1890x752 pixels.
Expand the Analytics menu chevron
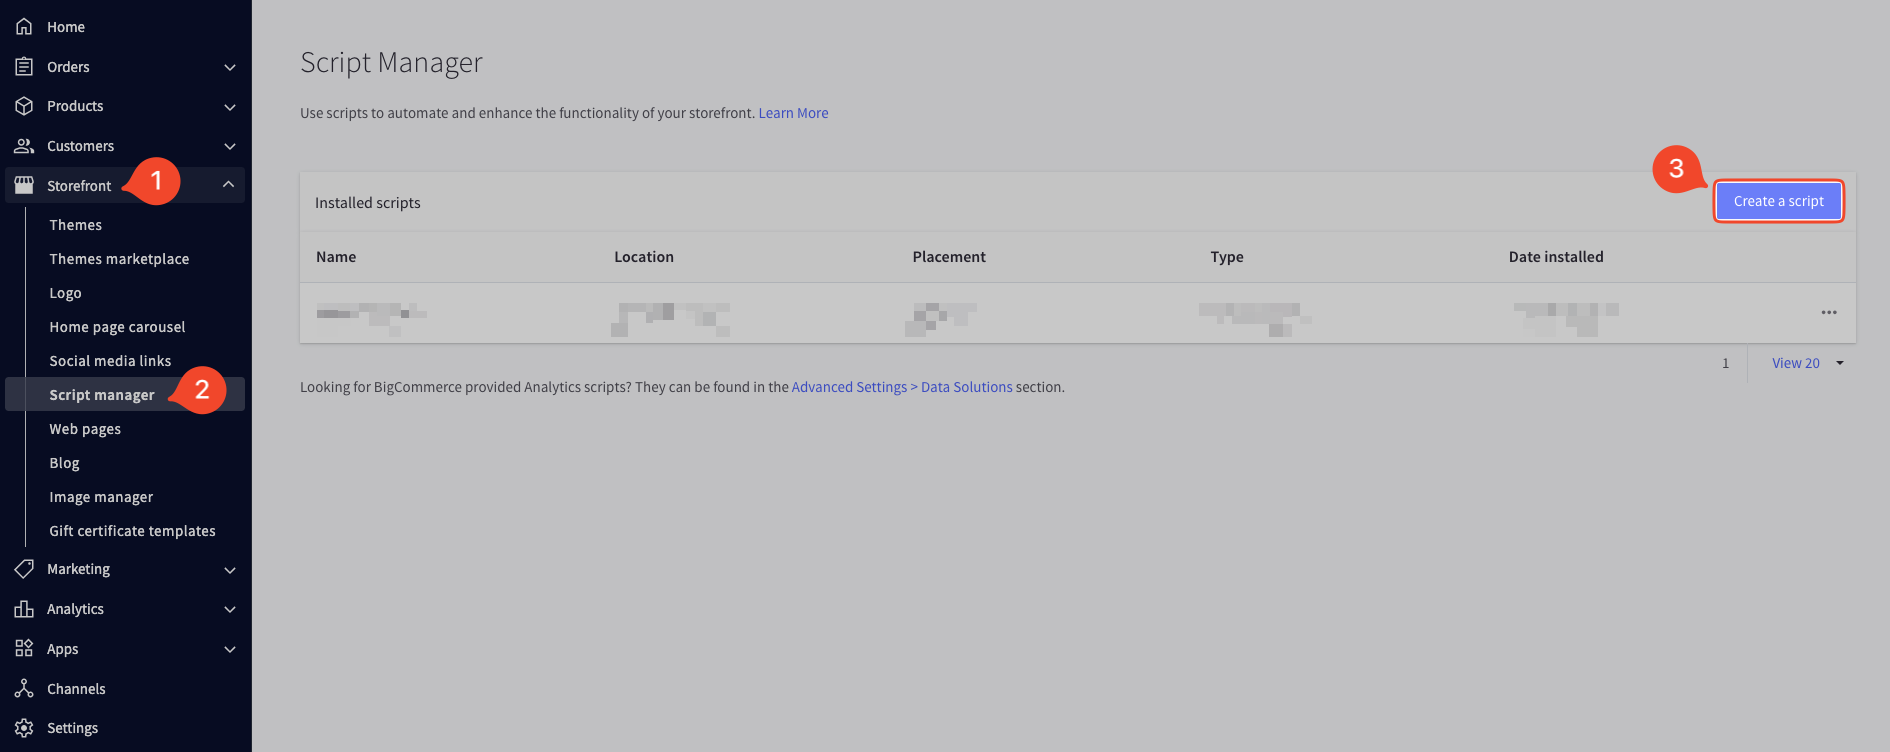pyautogui.click(x=230, y=609)
